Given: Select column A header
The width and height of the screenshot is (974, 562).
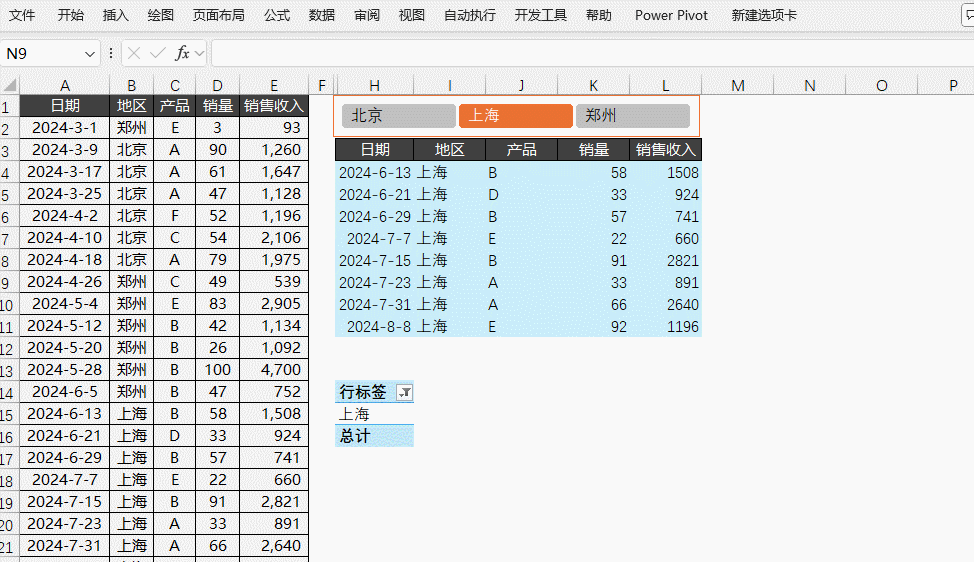Looking at the screenshot, I should click(x=65, y=85).
